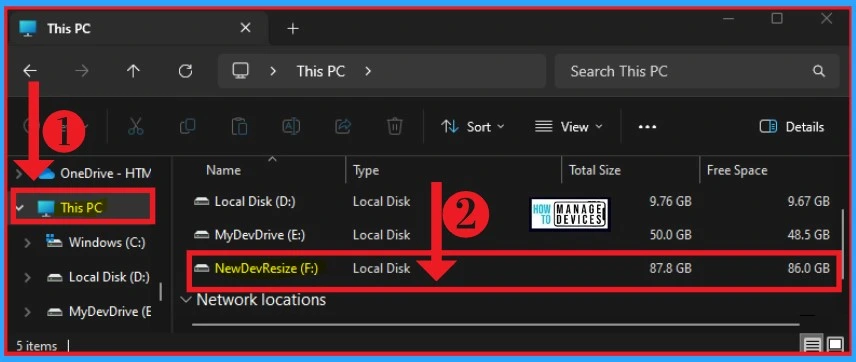
Task: Toggle the Details pane
Action: [x=792, y=127]
